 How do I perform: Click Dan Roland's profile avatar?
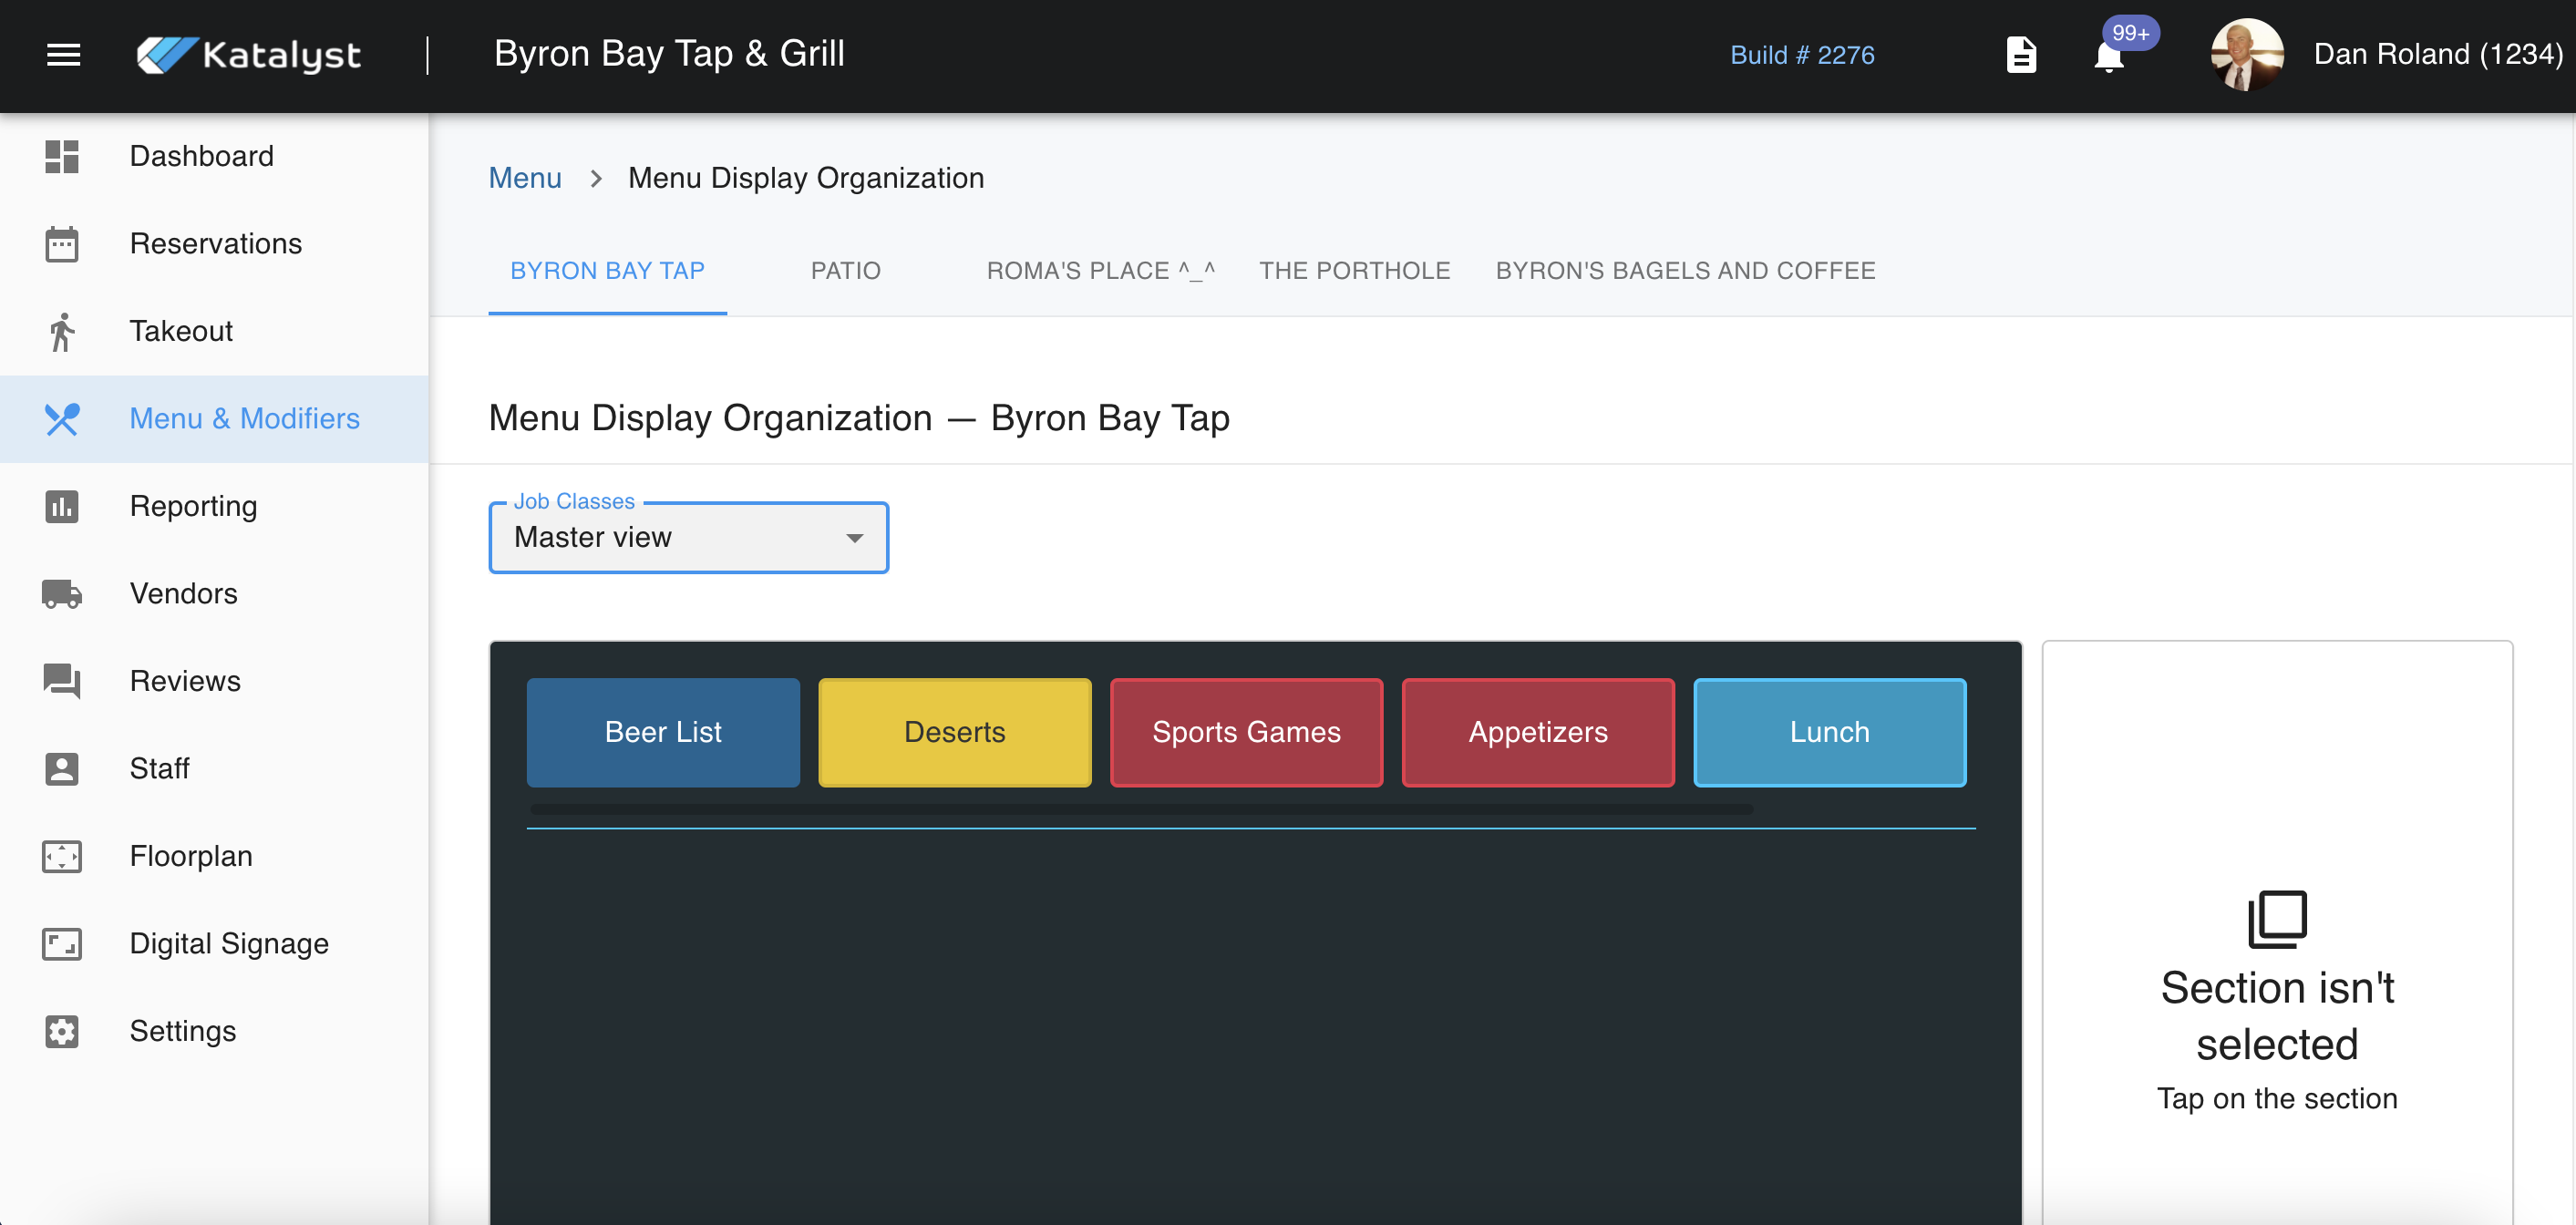pos(2246,55)
